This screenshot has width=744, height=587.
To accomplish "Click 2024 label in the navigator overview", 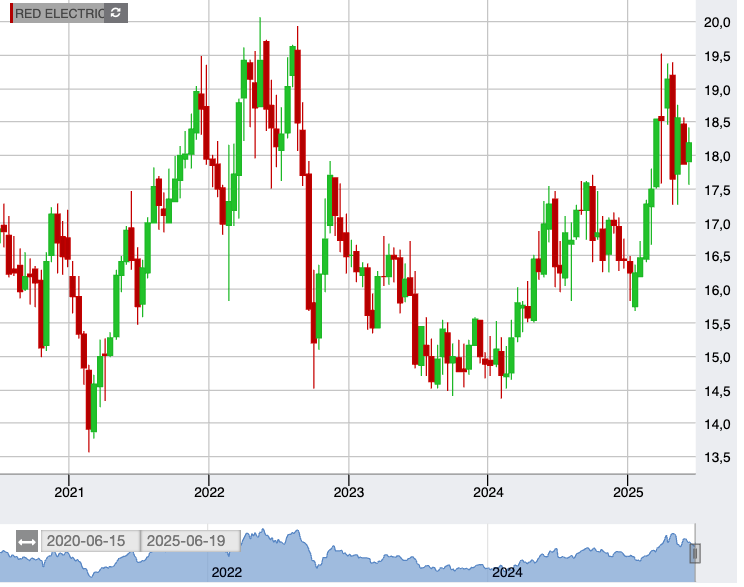I will (507, 572).
